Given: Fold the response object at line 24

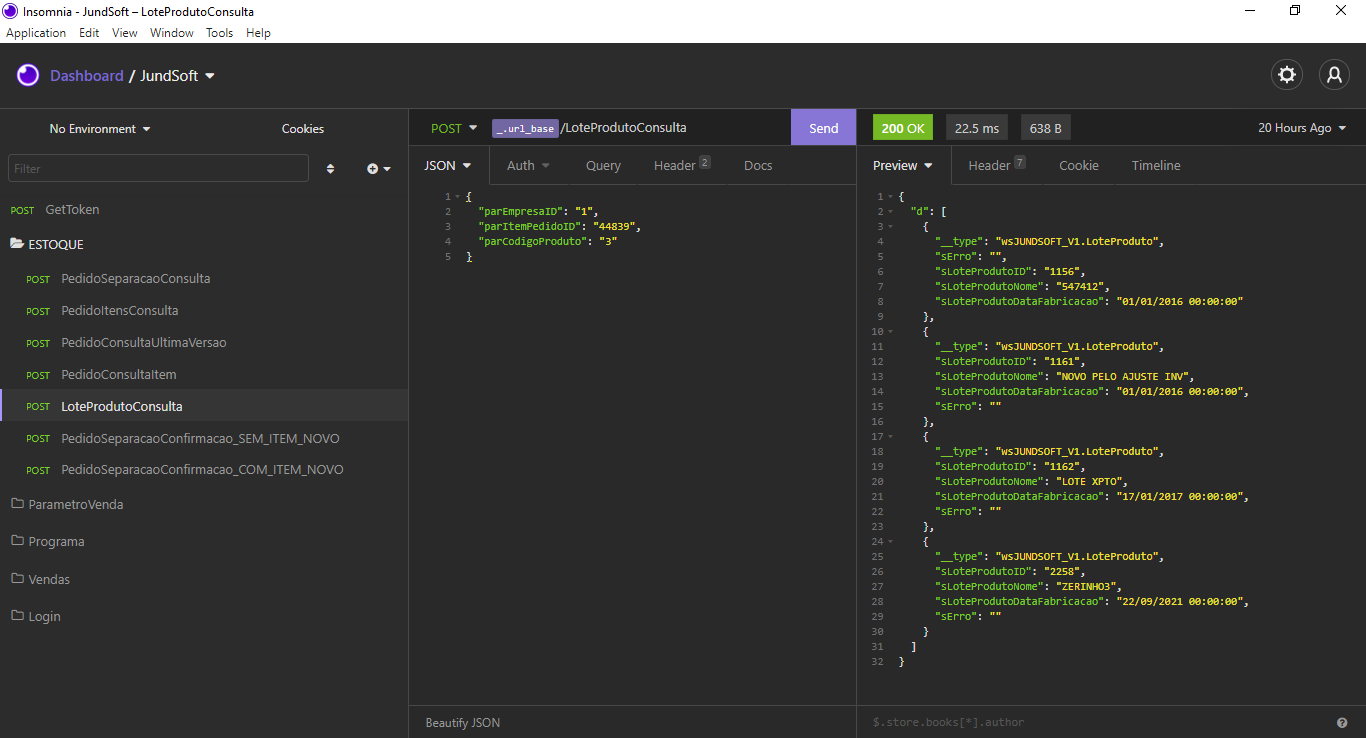Looking at the screenshot, I should tap(889, 542).
